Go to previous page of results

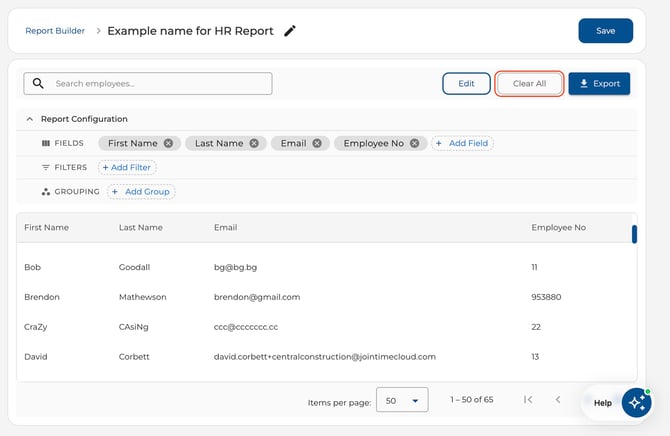pyautogui.click(x=558, y=400)
